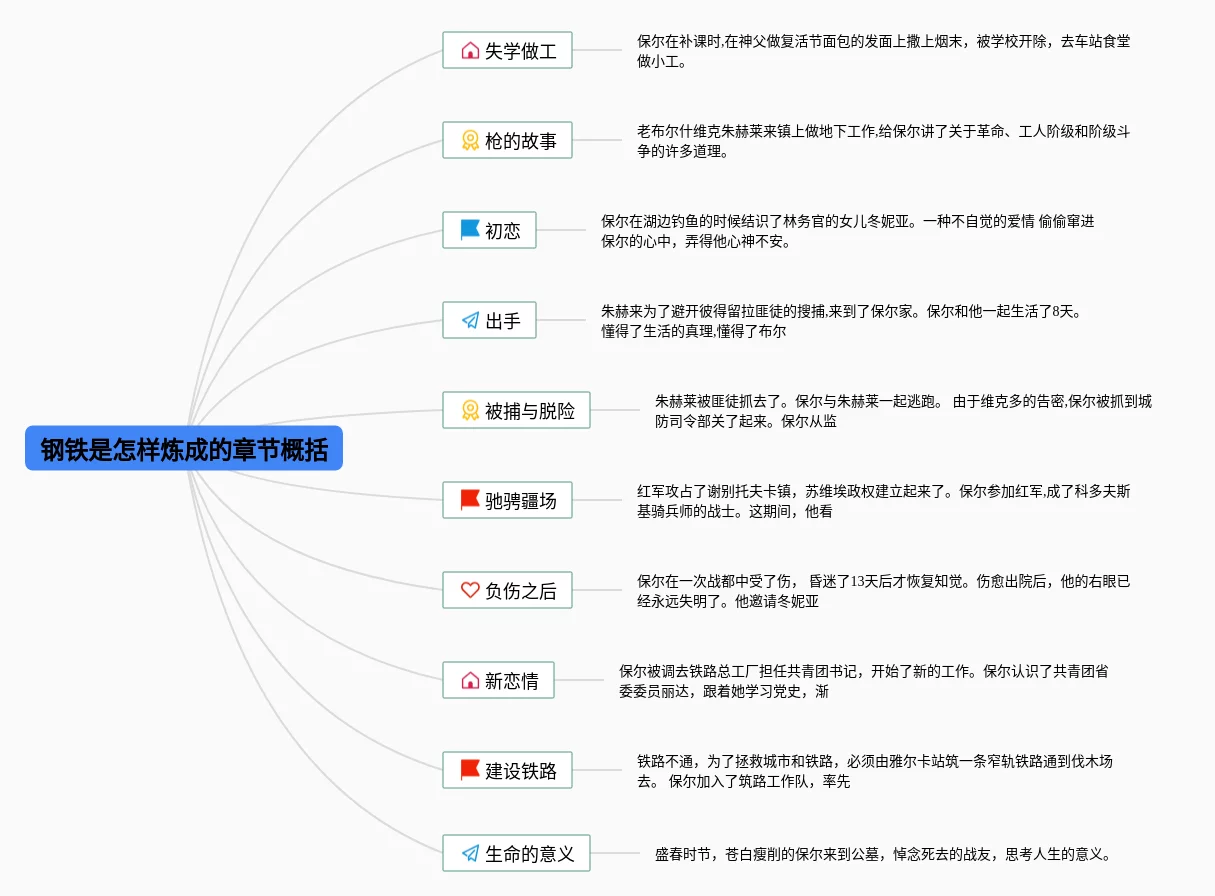Click the red flag icon on 建设铁路 node
Image resolution: width=1215 pixels, height=896 pixels.
(470, 770)
